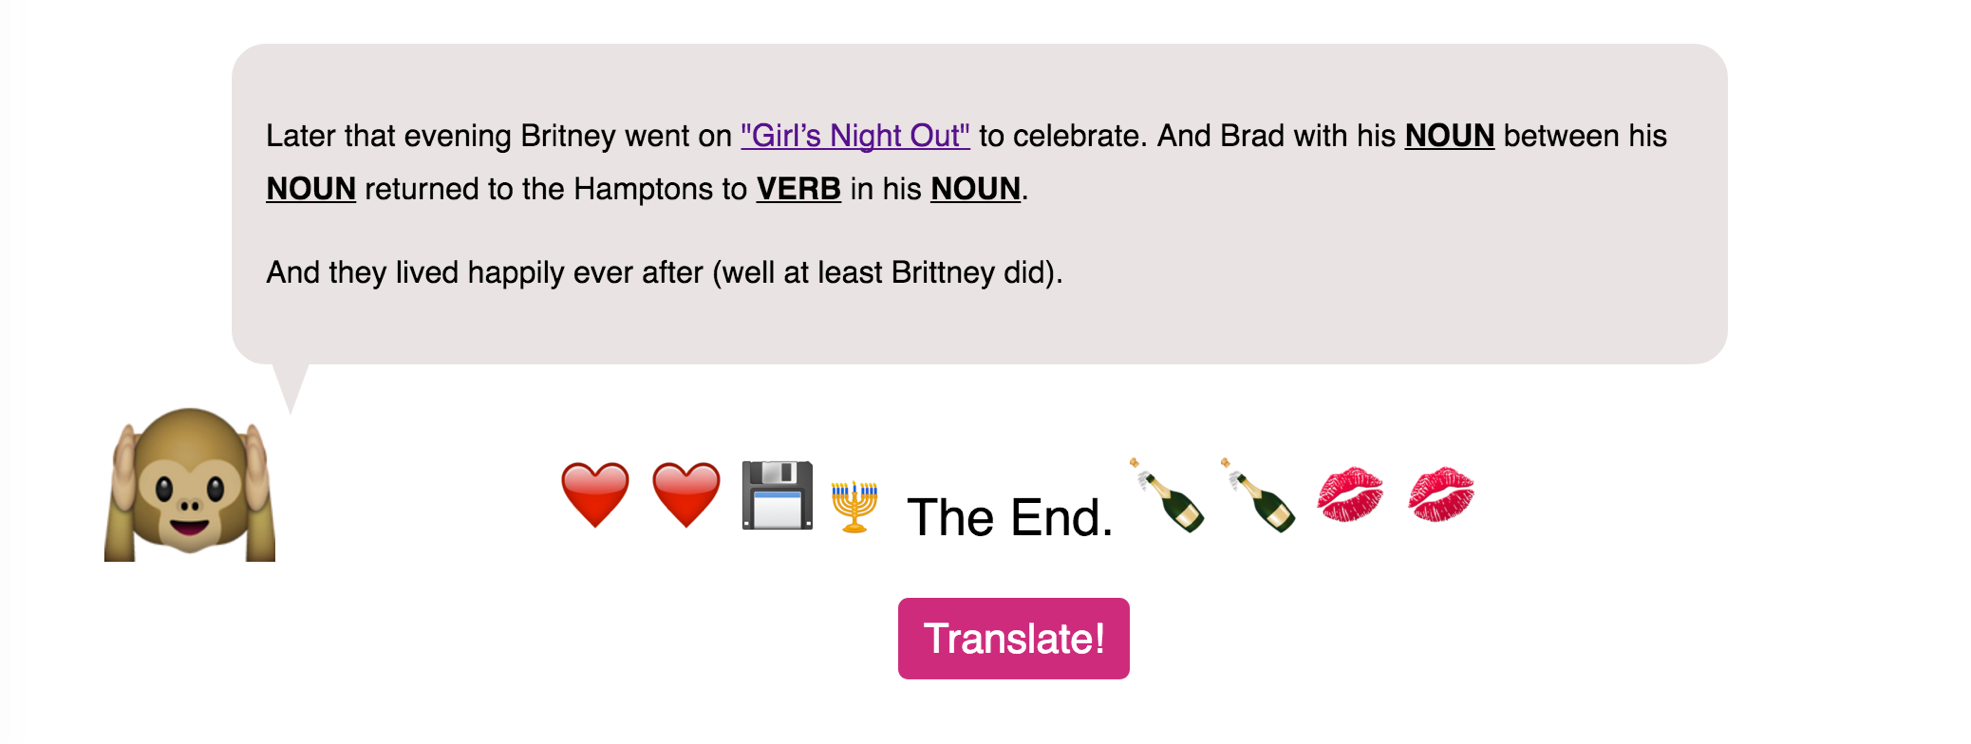This screenshot has width=1971, height=744.
Task: Click the second red heart emoji
Action: 686,495
